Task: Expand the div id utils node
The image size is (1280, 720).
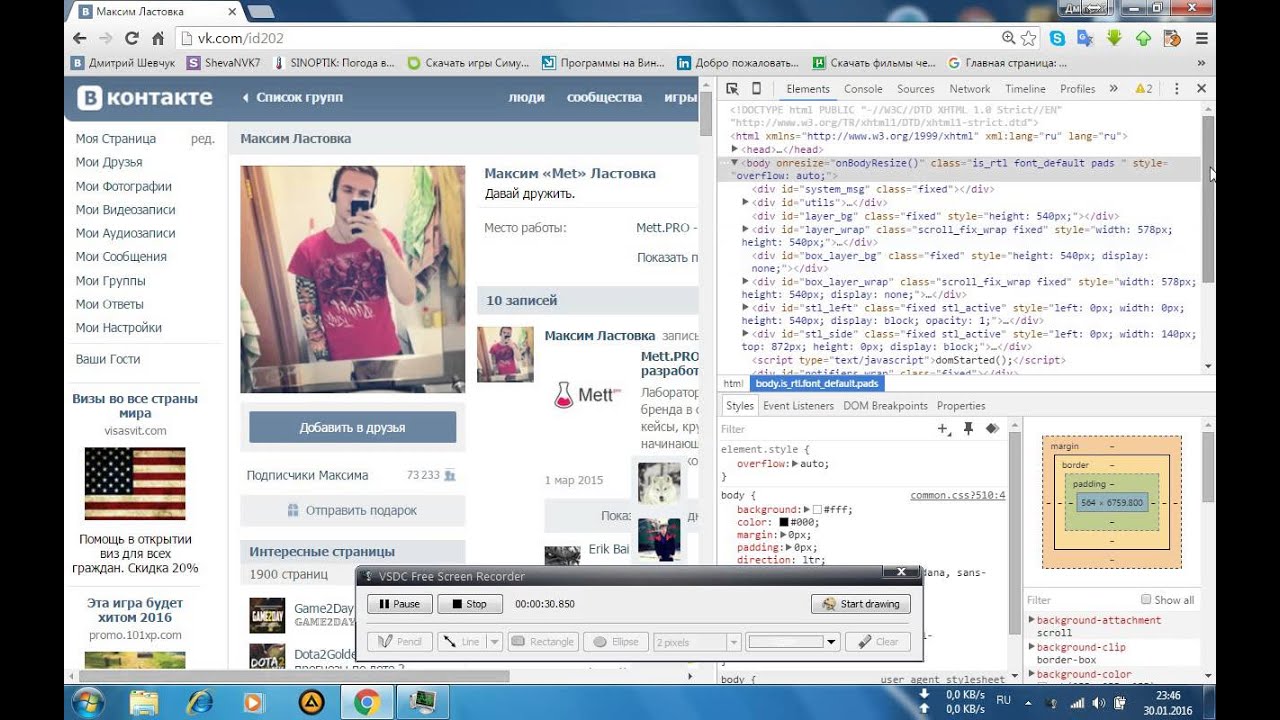Action: (746, 202)
